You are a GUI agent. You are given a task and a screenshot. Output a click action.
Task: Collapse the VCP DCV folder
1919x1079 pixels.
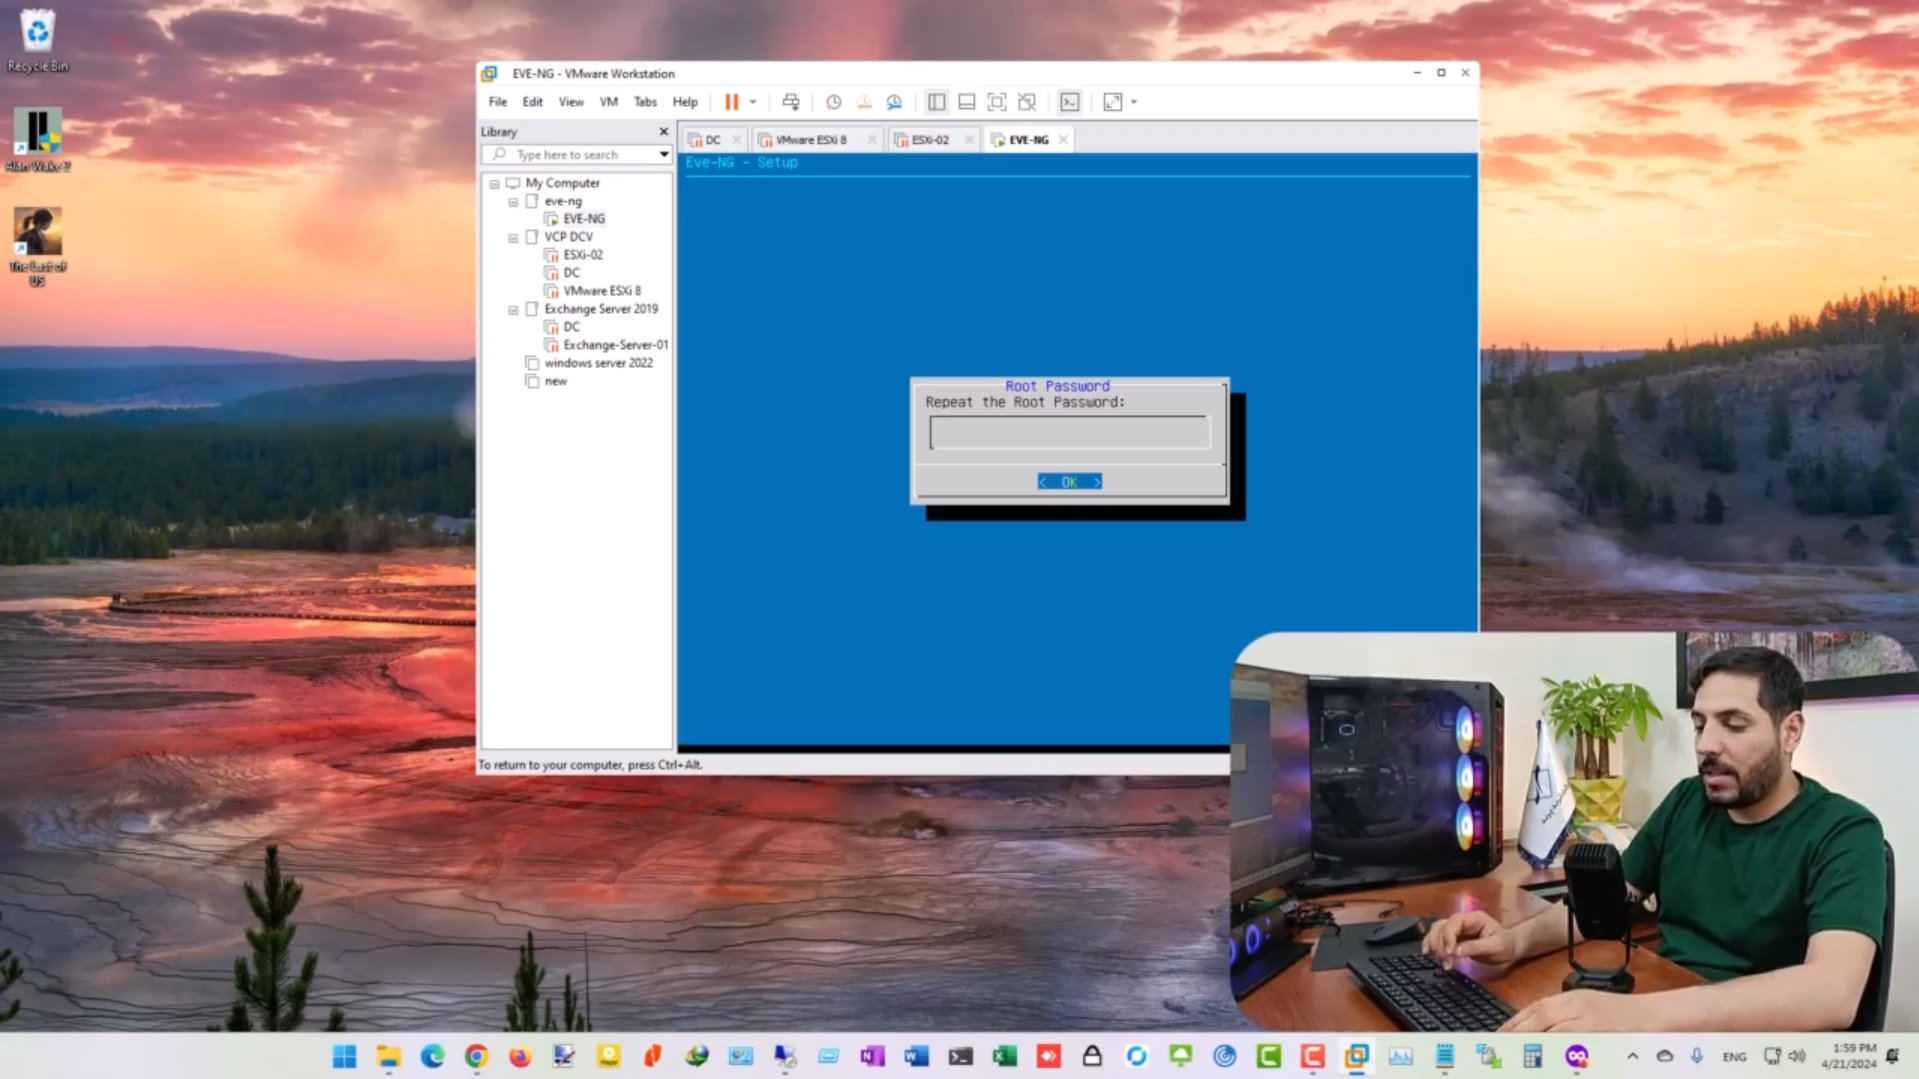pos(513,238)
